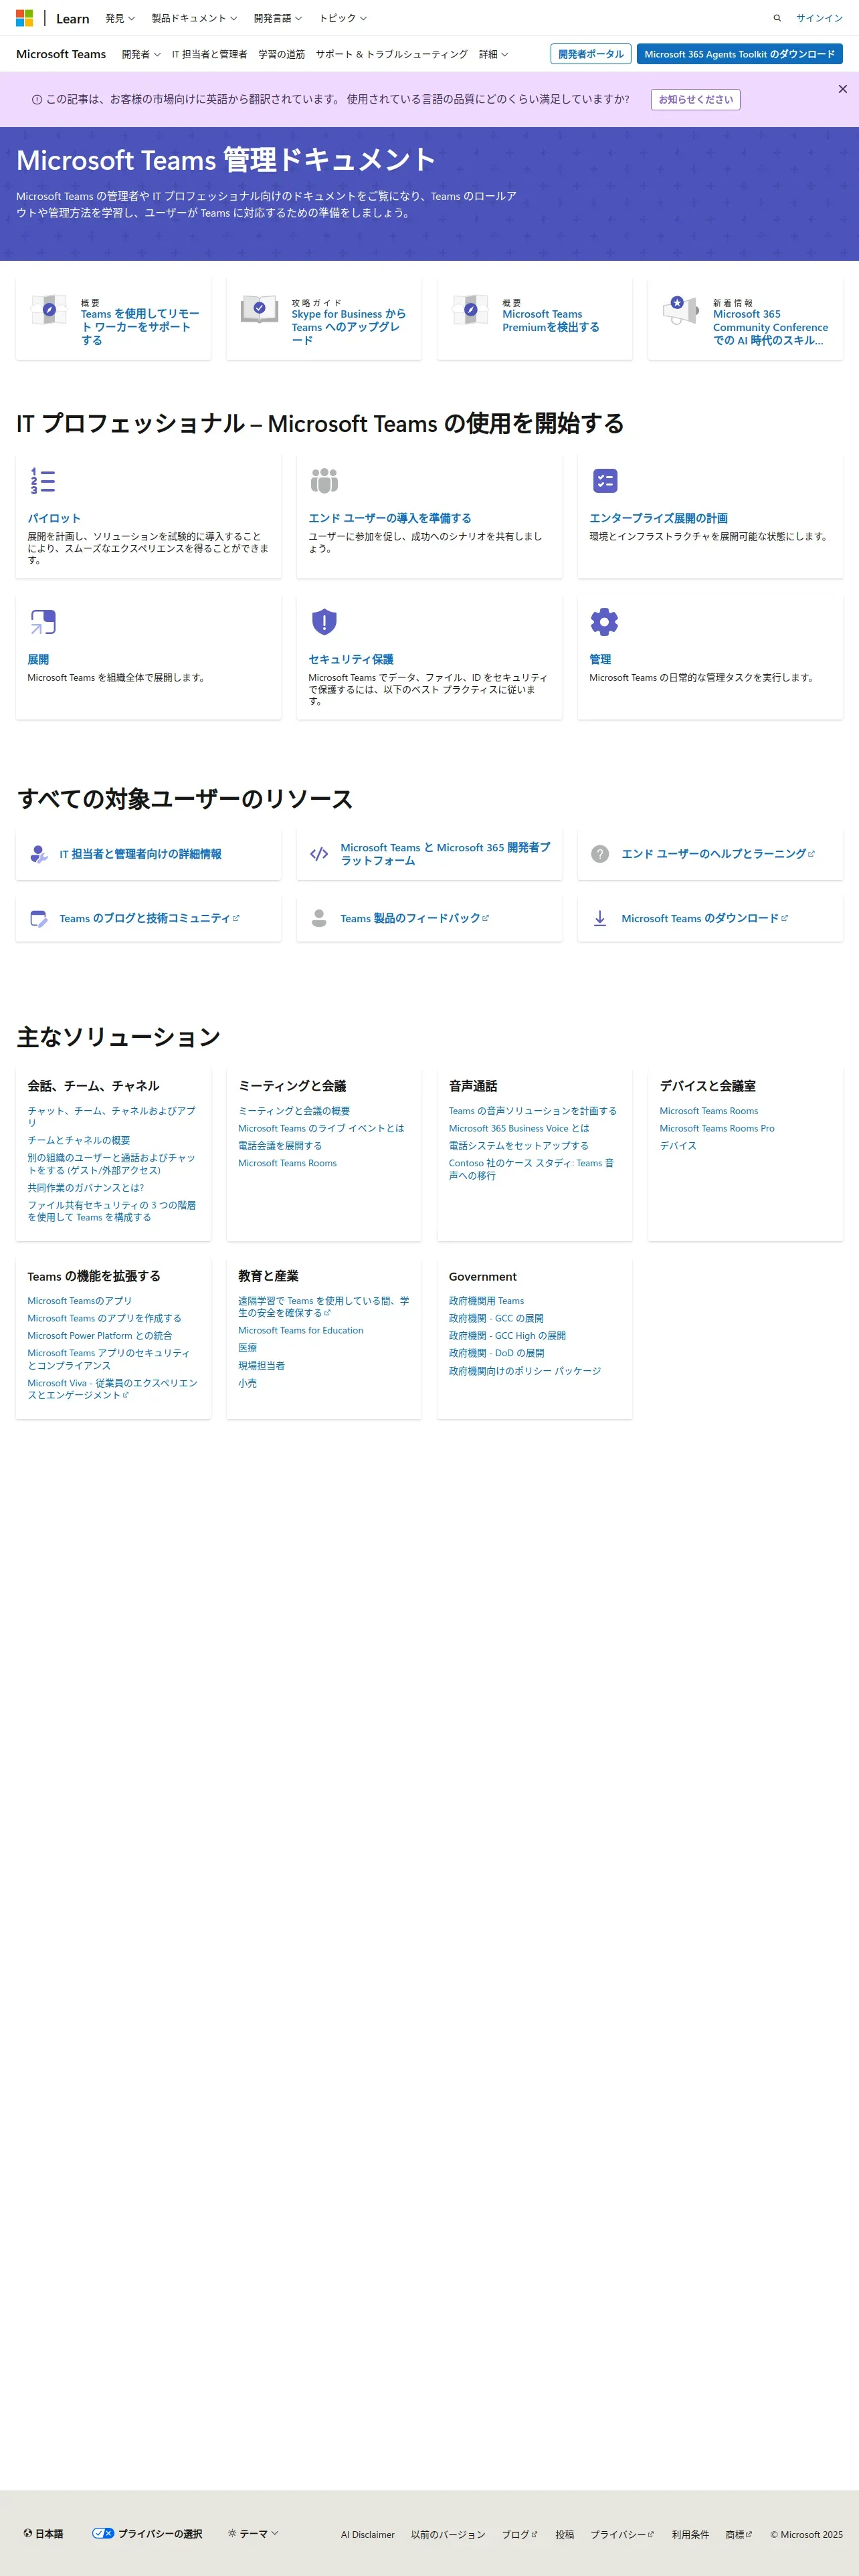This screenshot has height=2576, width=859.
Task: Open 商標 footer link
Action: pos(738,2535)
